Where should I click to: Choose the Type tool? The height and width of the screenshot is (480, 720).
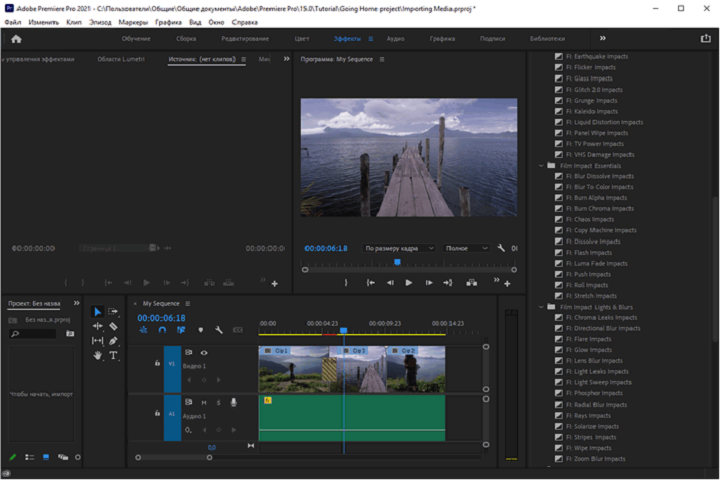tap(113, 355)
